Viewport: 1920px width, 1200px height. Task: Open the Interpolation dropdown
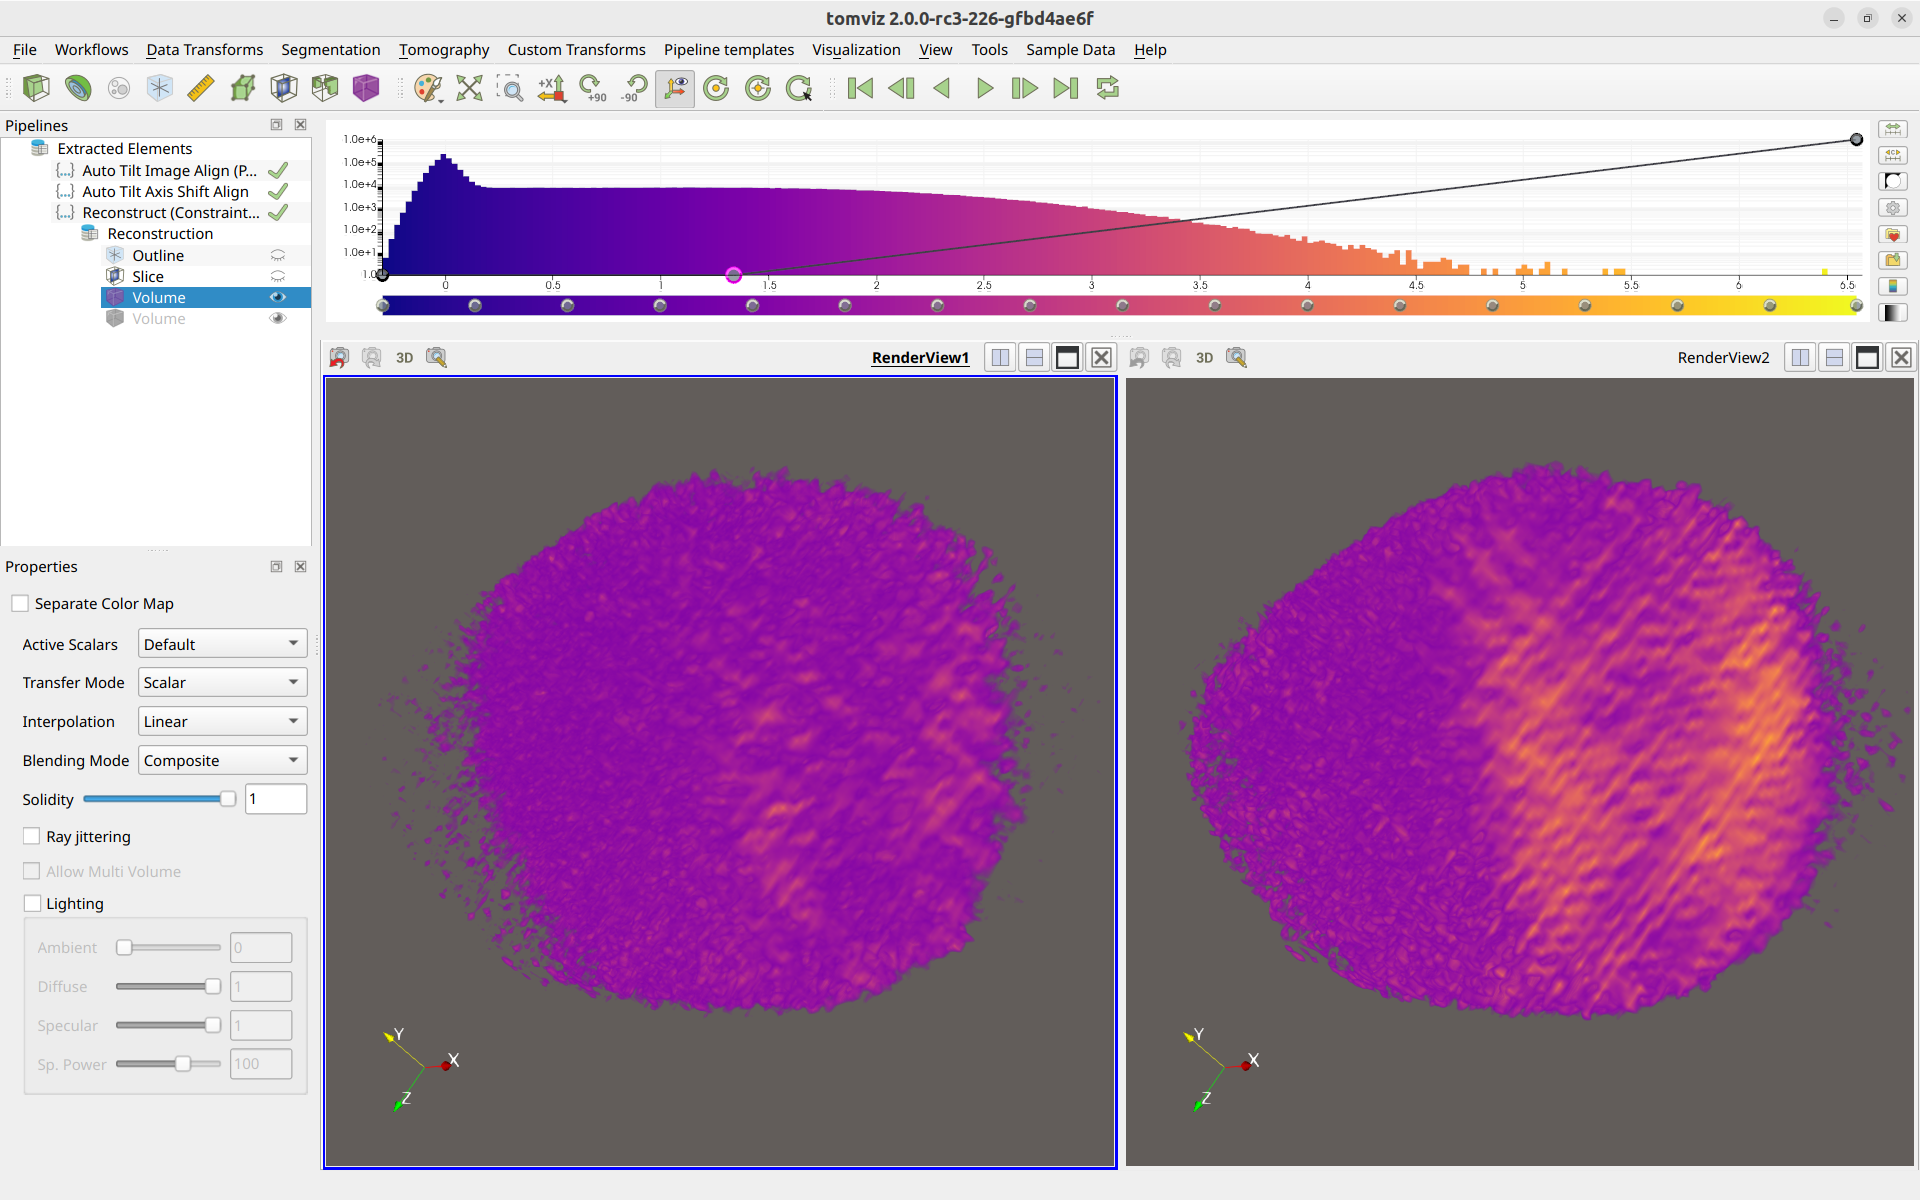(x=222, y=722)
